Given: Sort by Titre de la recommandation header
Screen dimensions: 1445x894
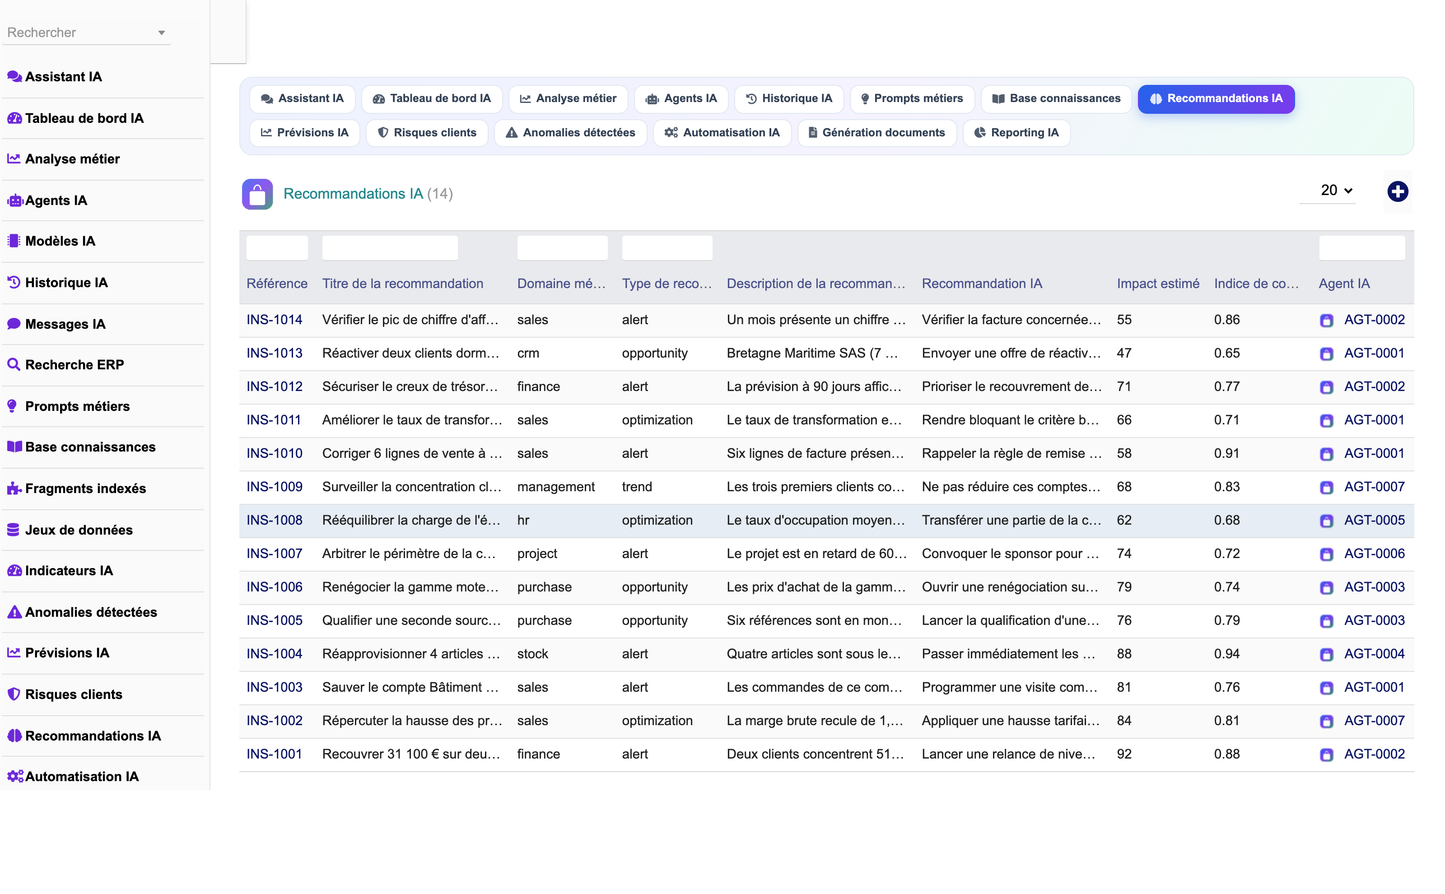Looking at the screenshot, I should (x=402, y=284).
